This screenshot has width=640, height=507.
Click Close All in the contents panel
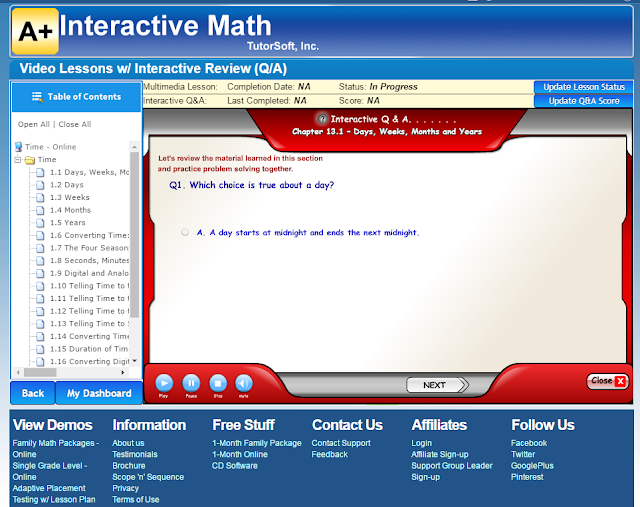pyautogui.click(x=75, y=125)
